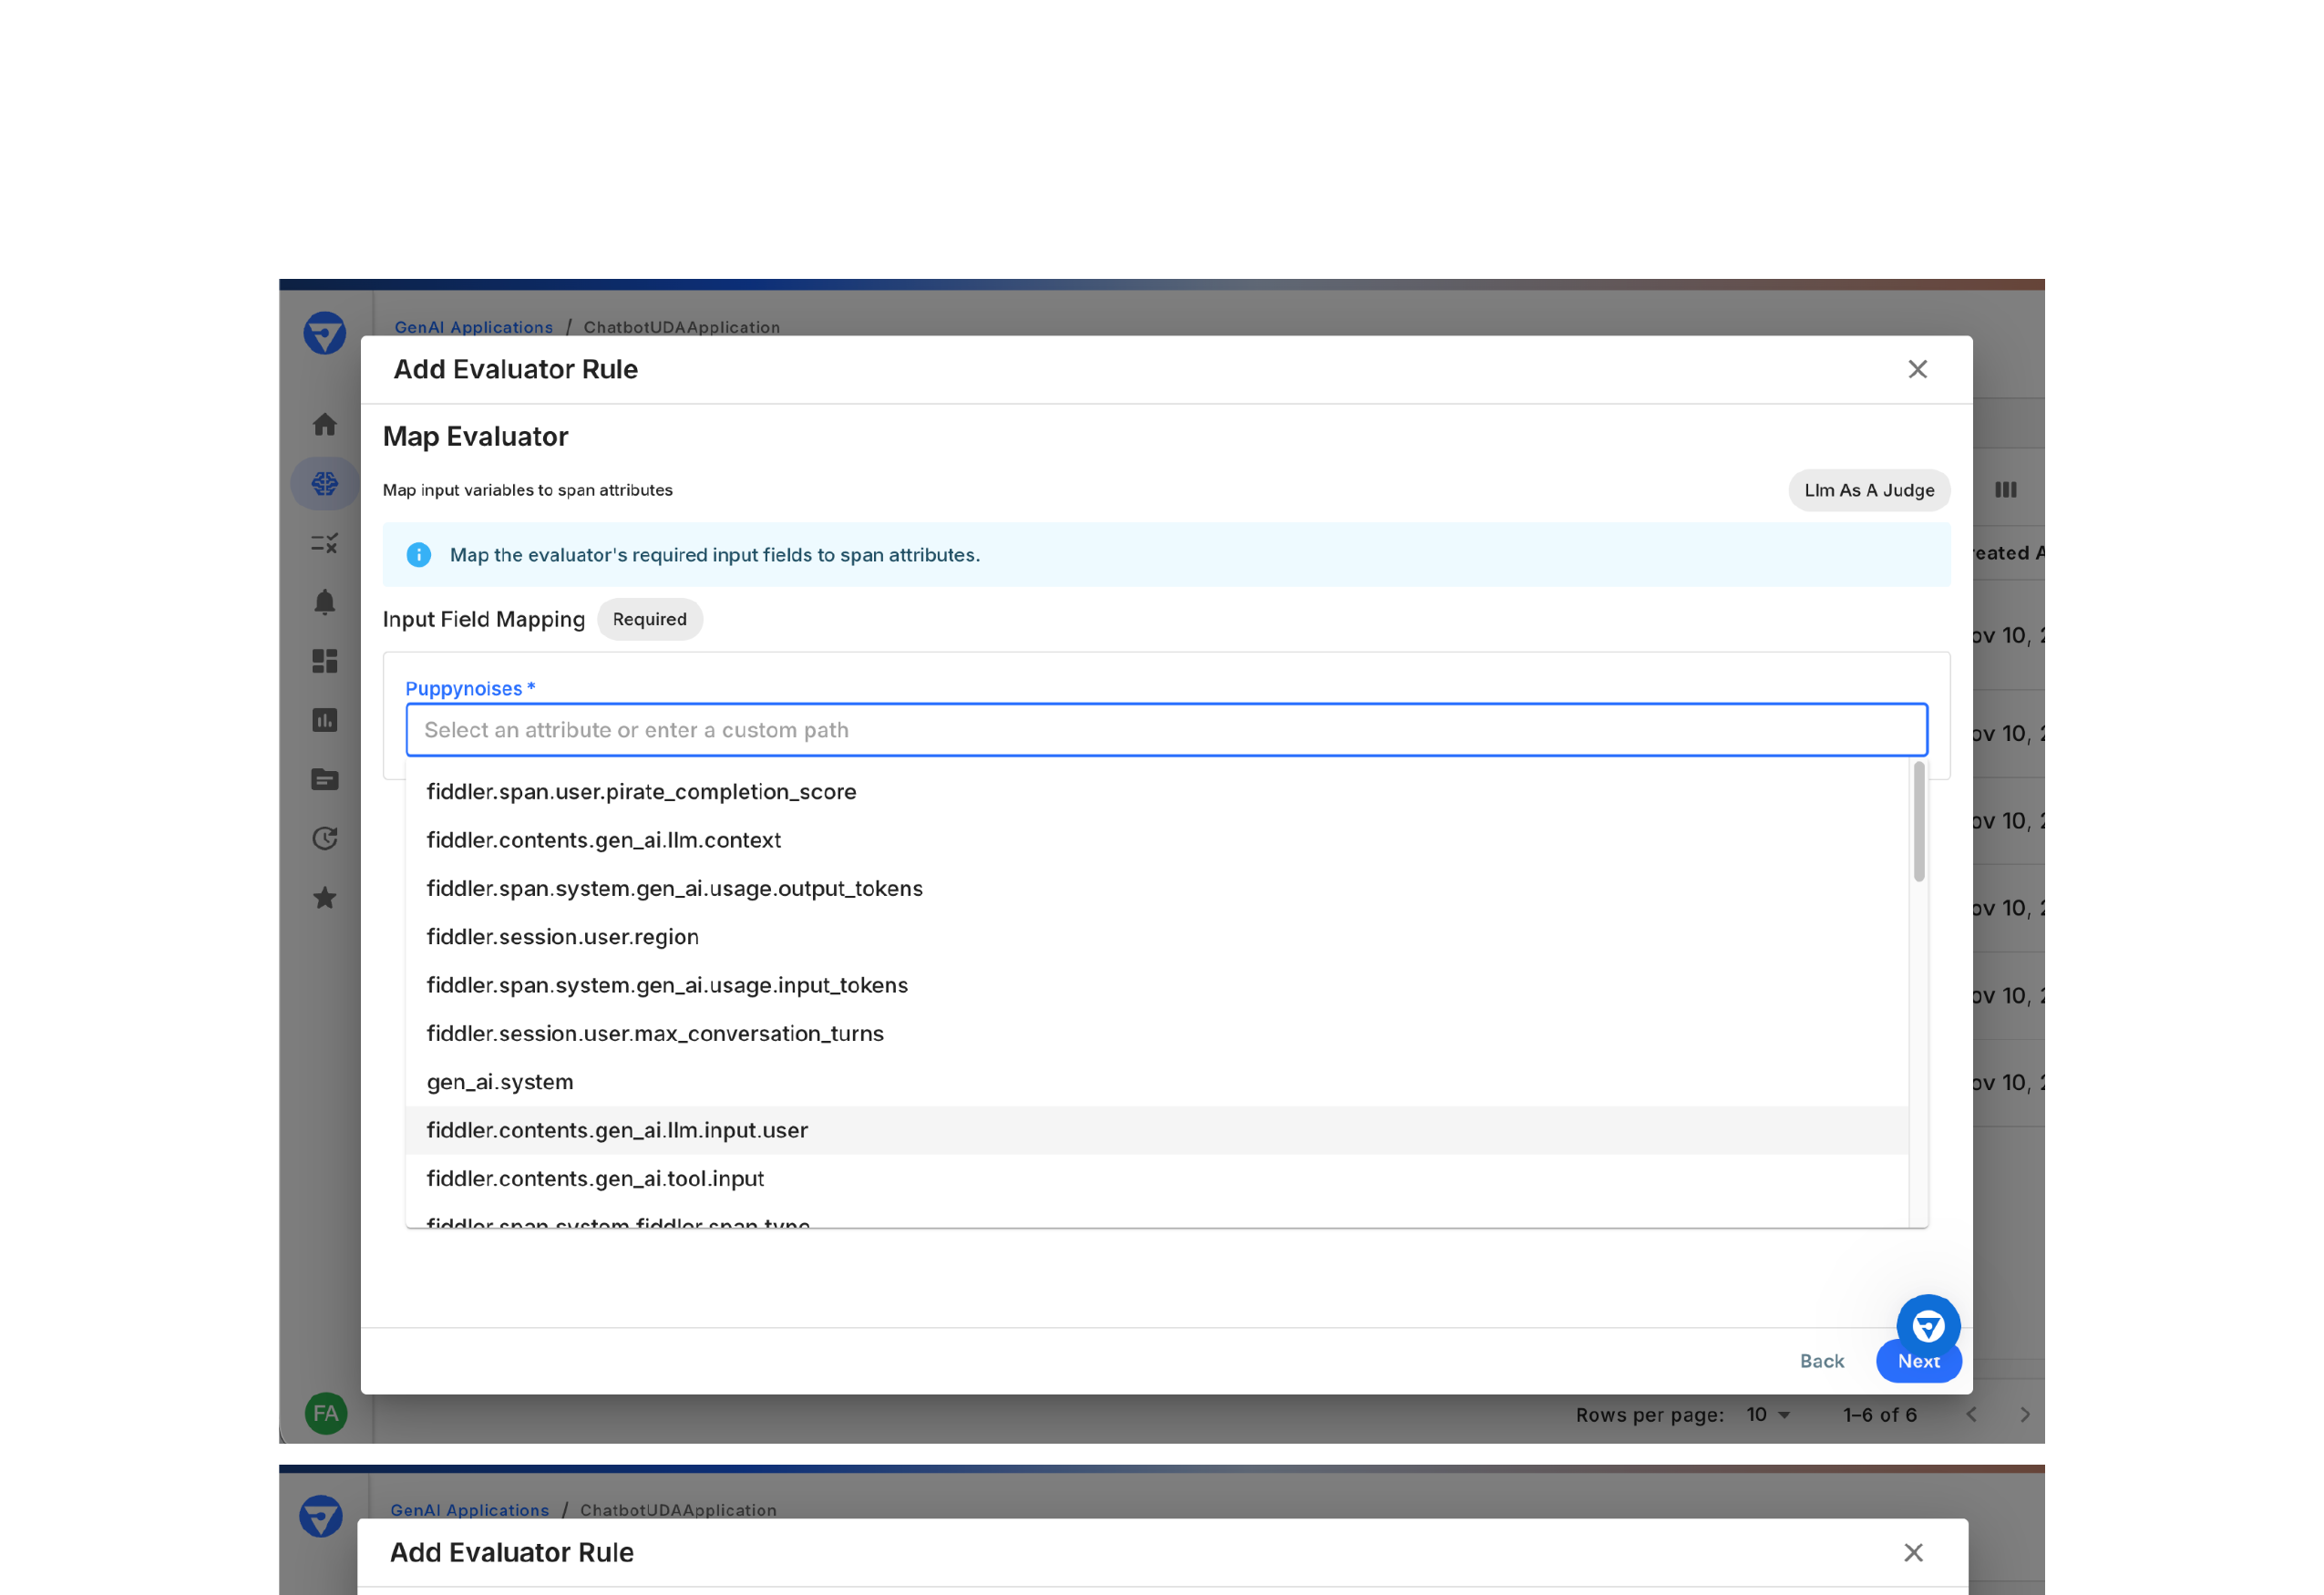Open the projects folder icon in sidebar
The width and height of the screenshot is (2324, 1595).
point(324,779)
